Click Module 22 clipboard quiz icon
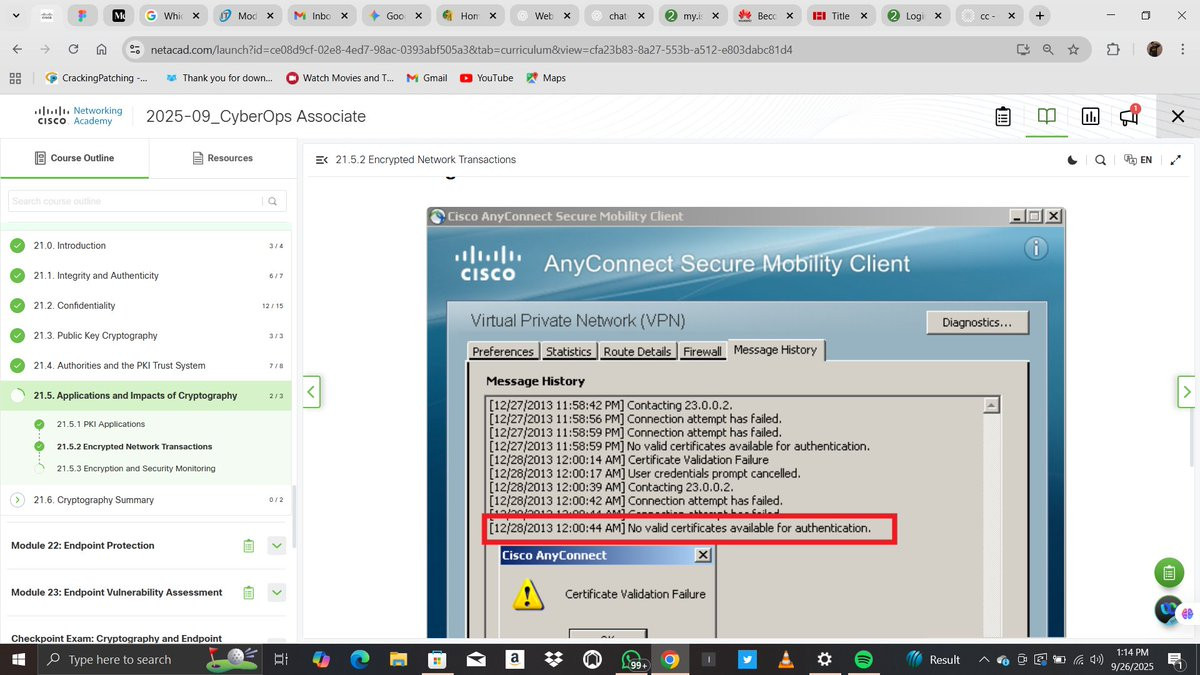 tap(248, 546)
